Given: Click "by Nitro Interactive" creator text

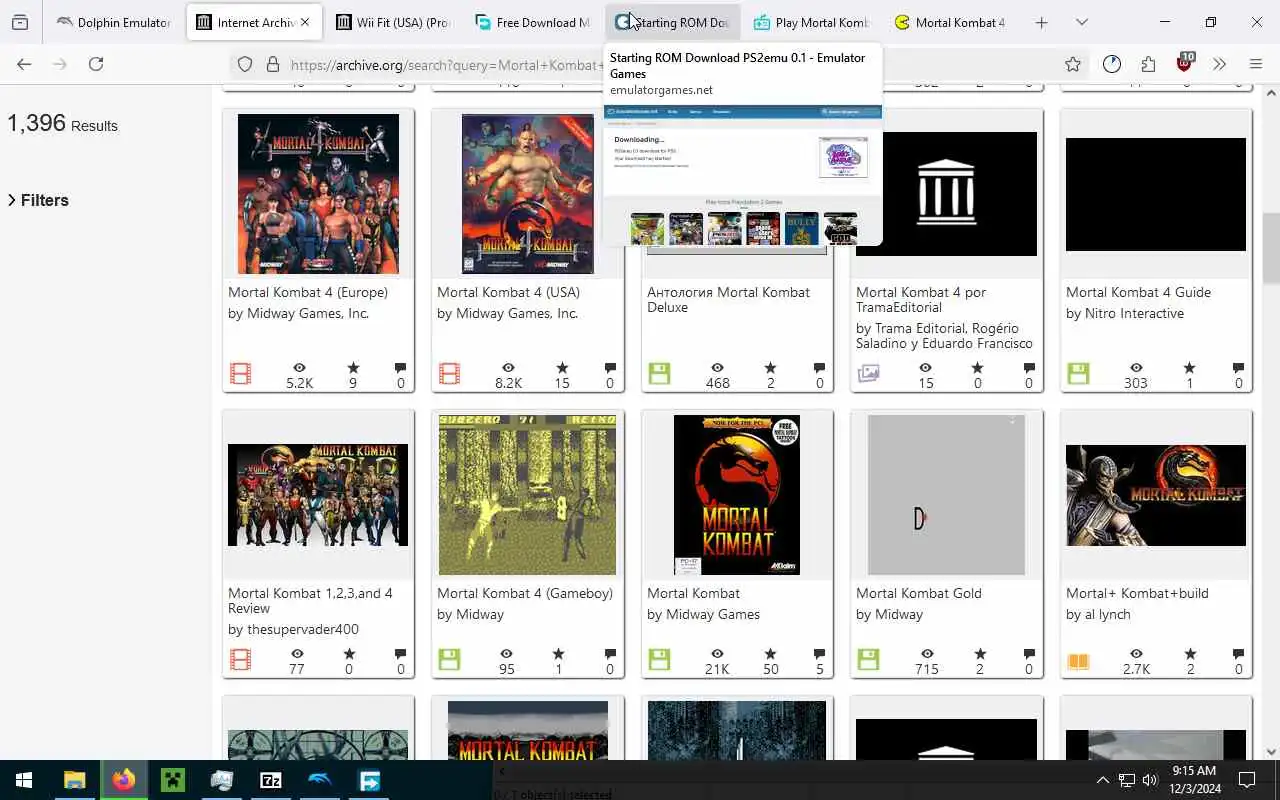Looking at the screenshot, I should click(x=1125, y=313).
